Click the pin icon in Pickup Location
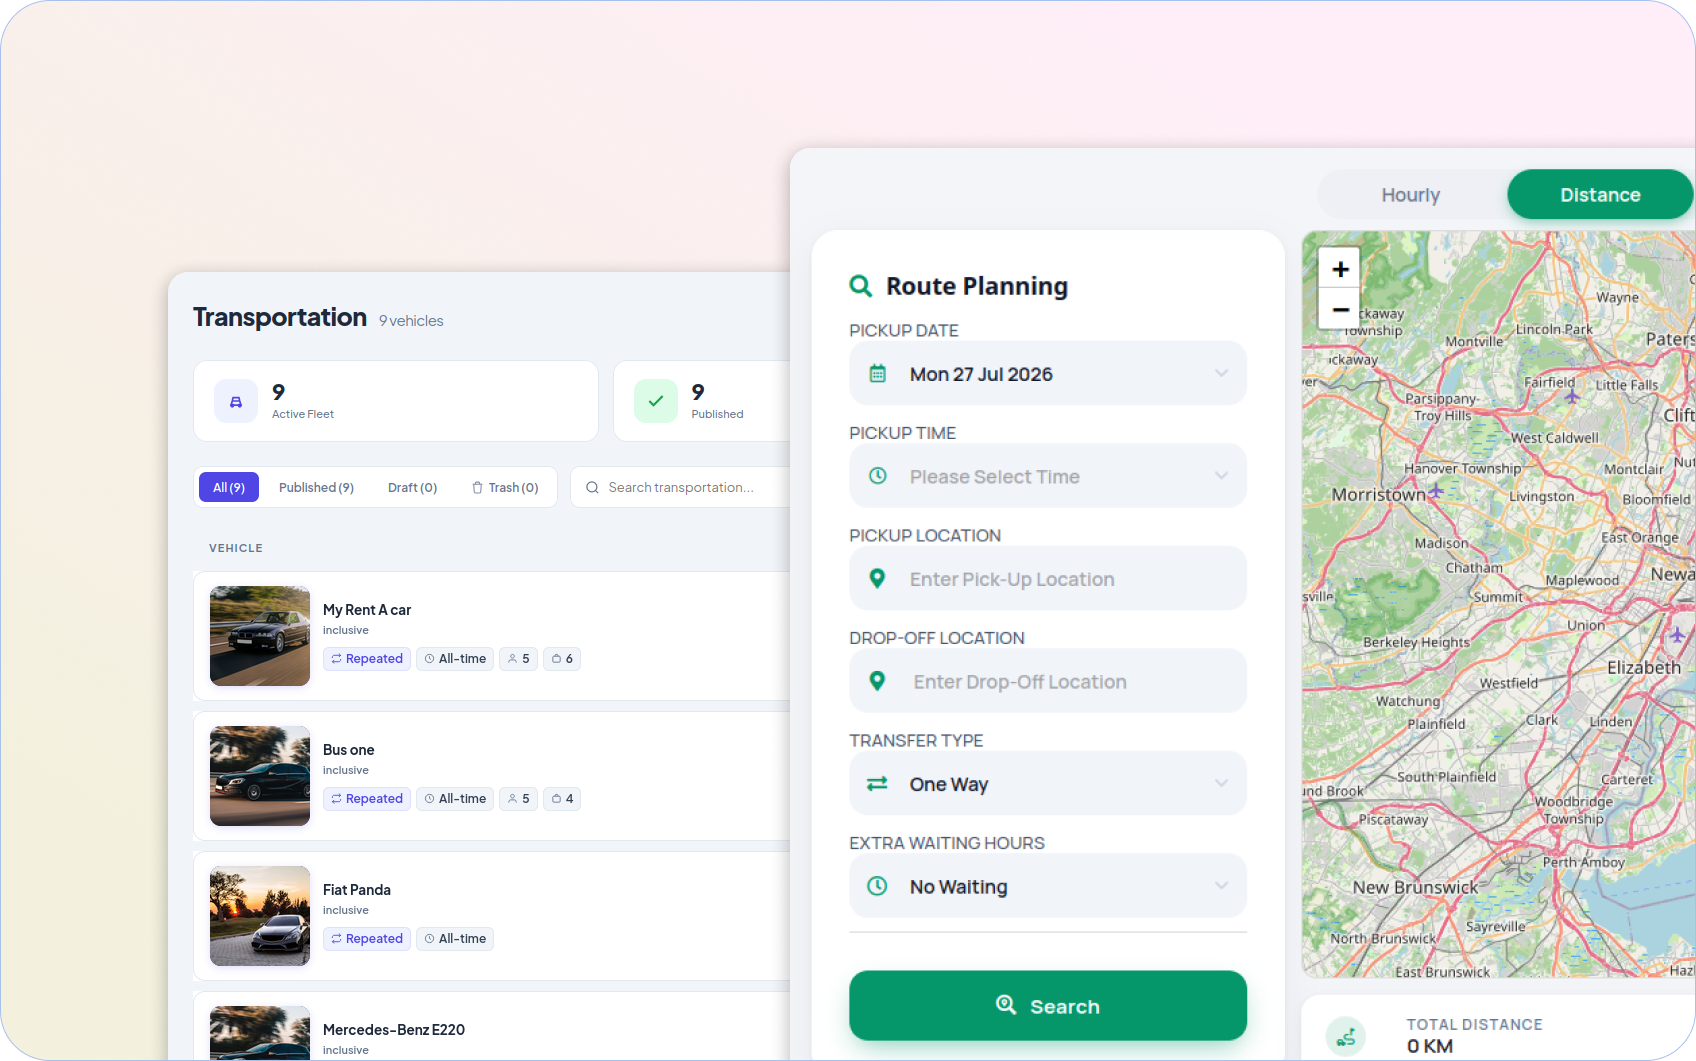 pyautogui.click(x=877, y=578)
